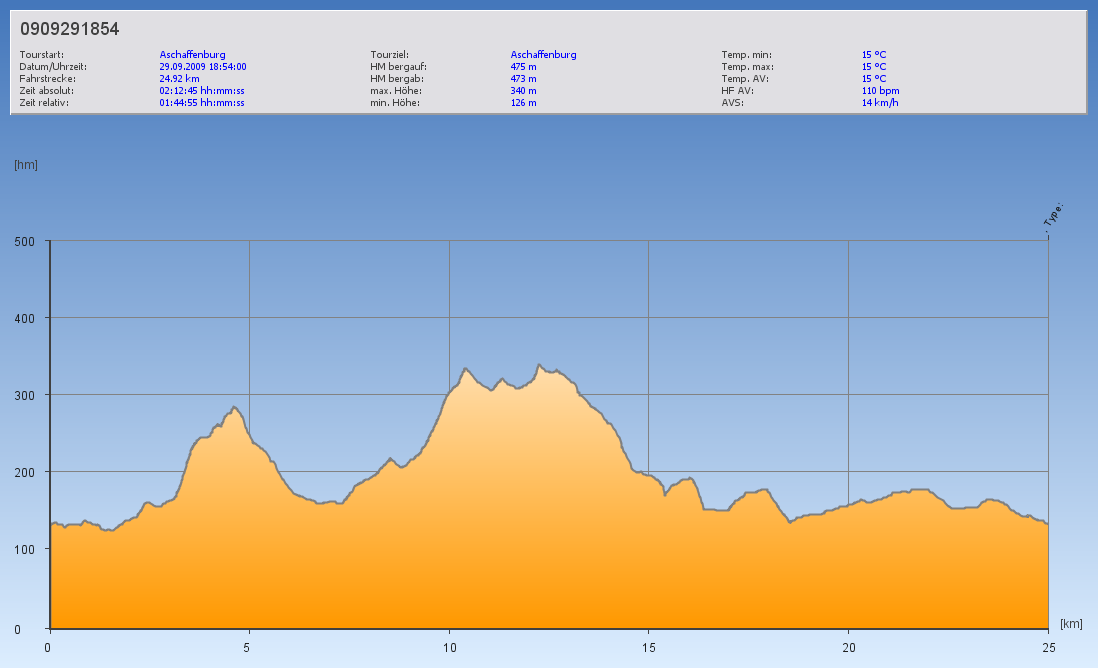Click the Zeit absolut value 02:12:45

coord(202,91)
